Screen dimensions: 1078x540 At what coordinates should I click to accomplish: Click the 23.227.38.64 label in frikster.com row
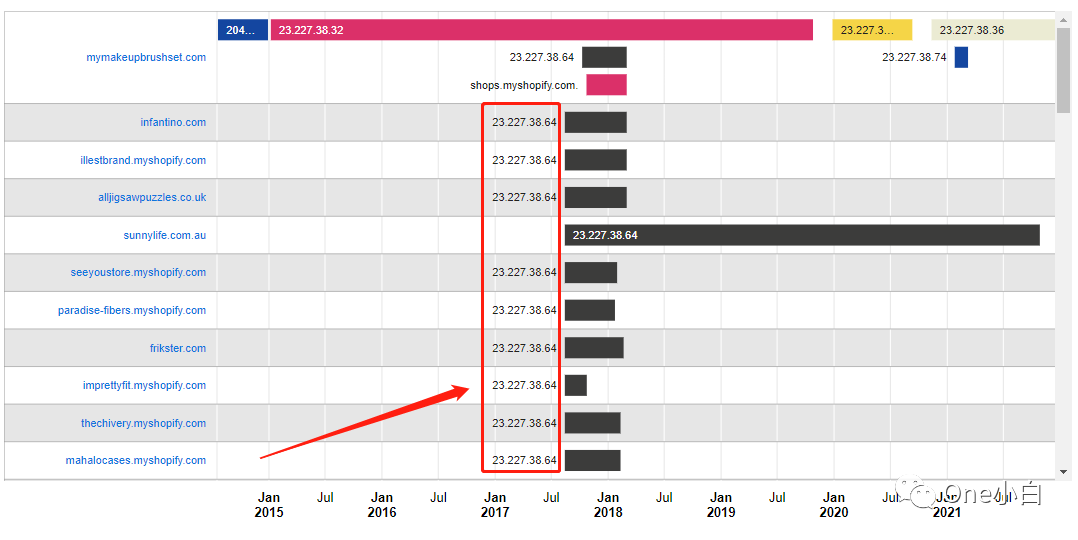point(525,348)
